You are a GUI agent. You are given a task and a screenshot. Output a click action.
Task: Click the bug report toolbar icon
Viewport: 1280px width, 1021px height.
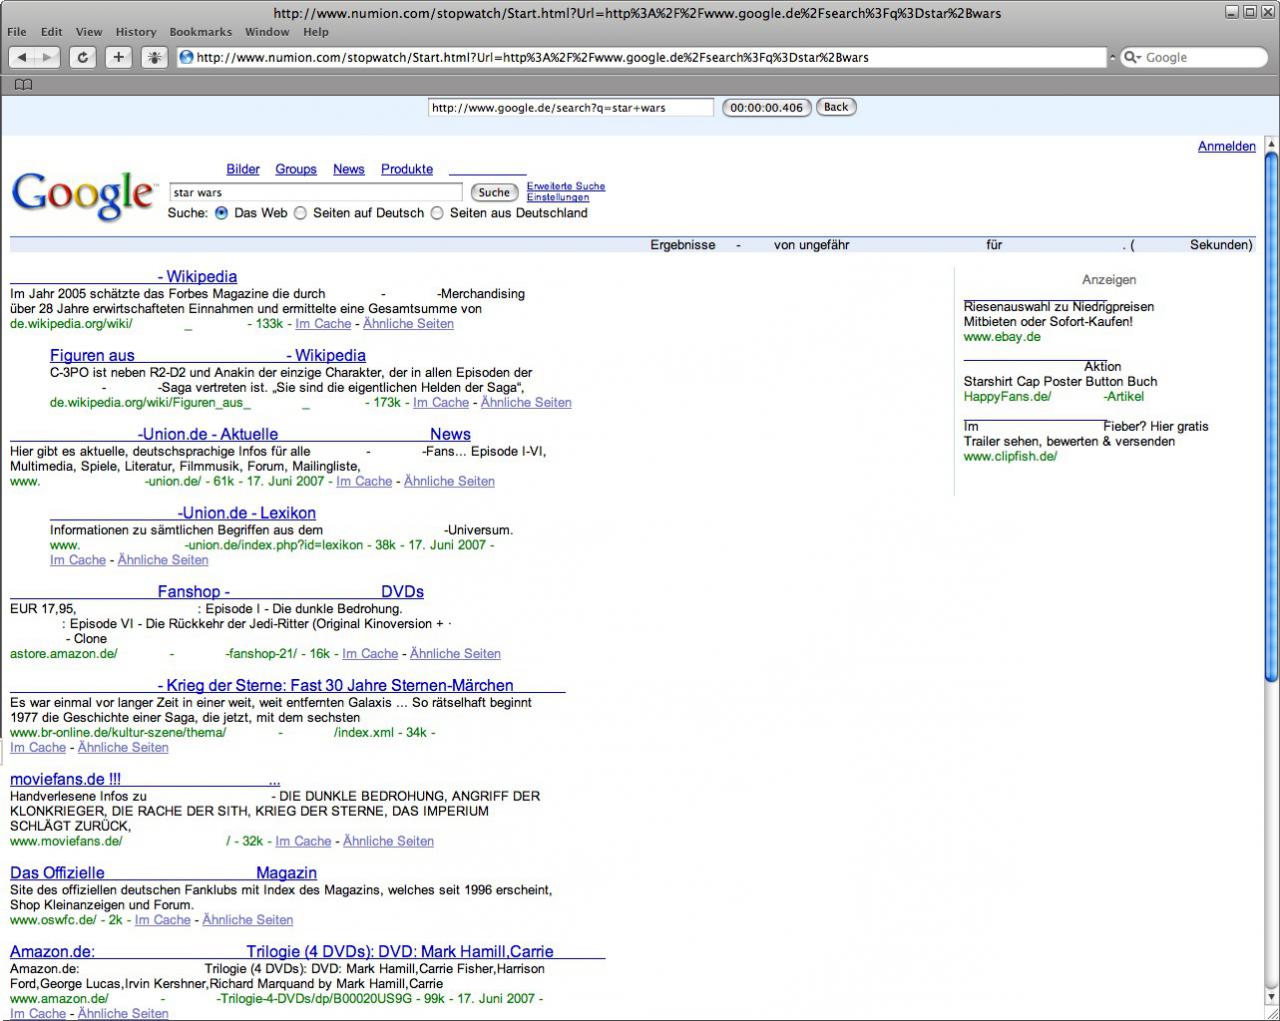155,58
